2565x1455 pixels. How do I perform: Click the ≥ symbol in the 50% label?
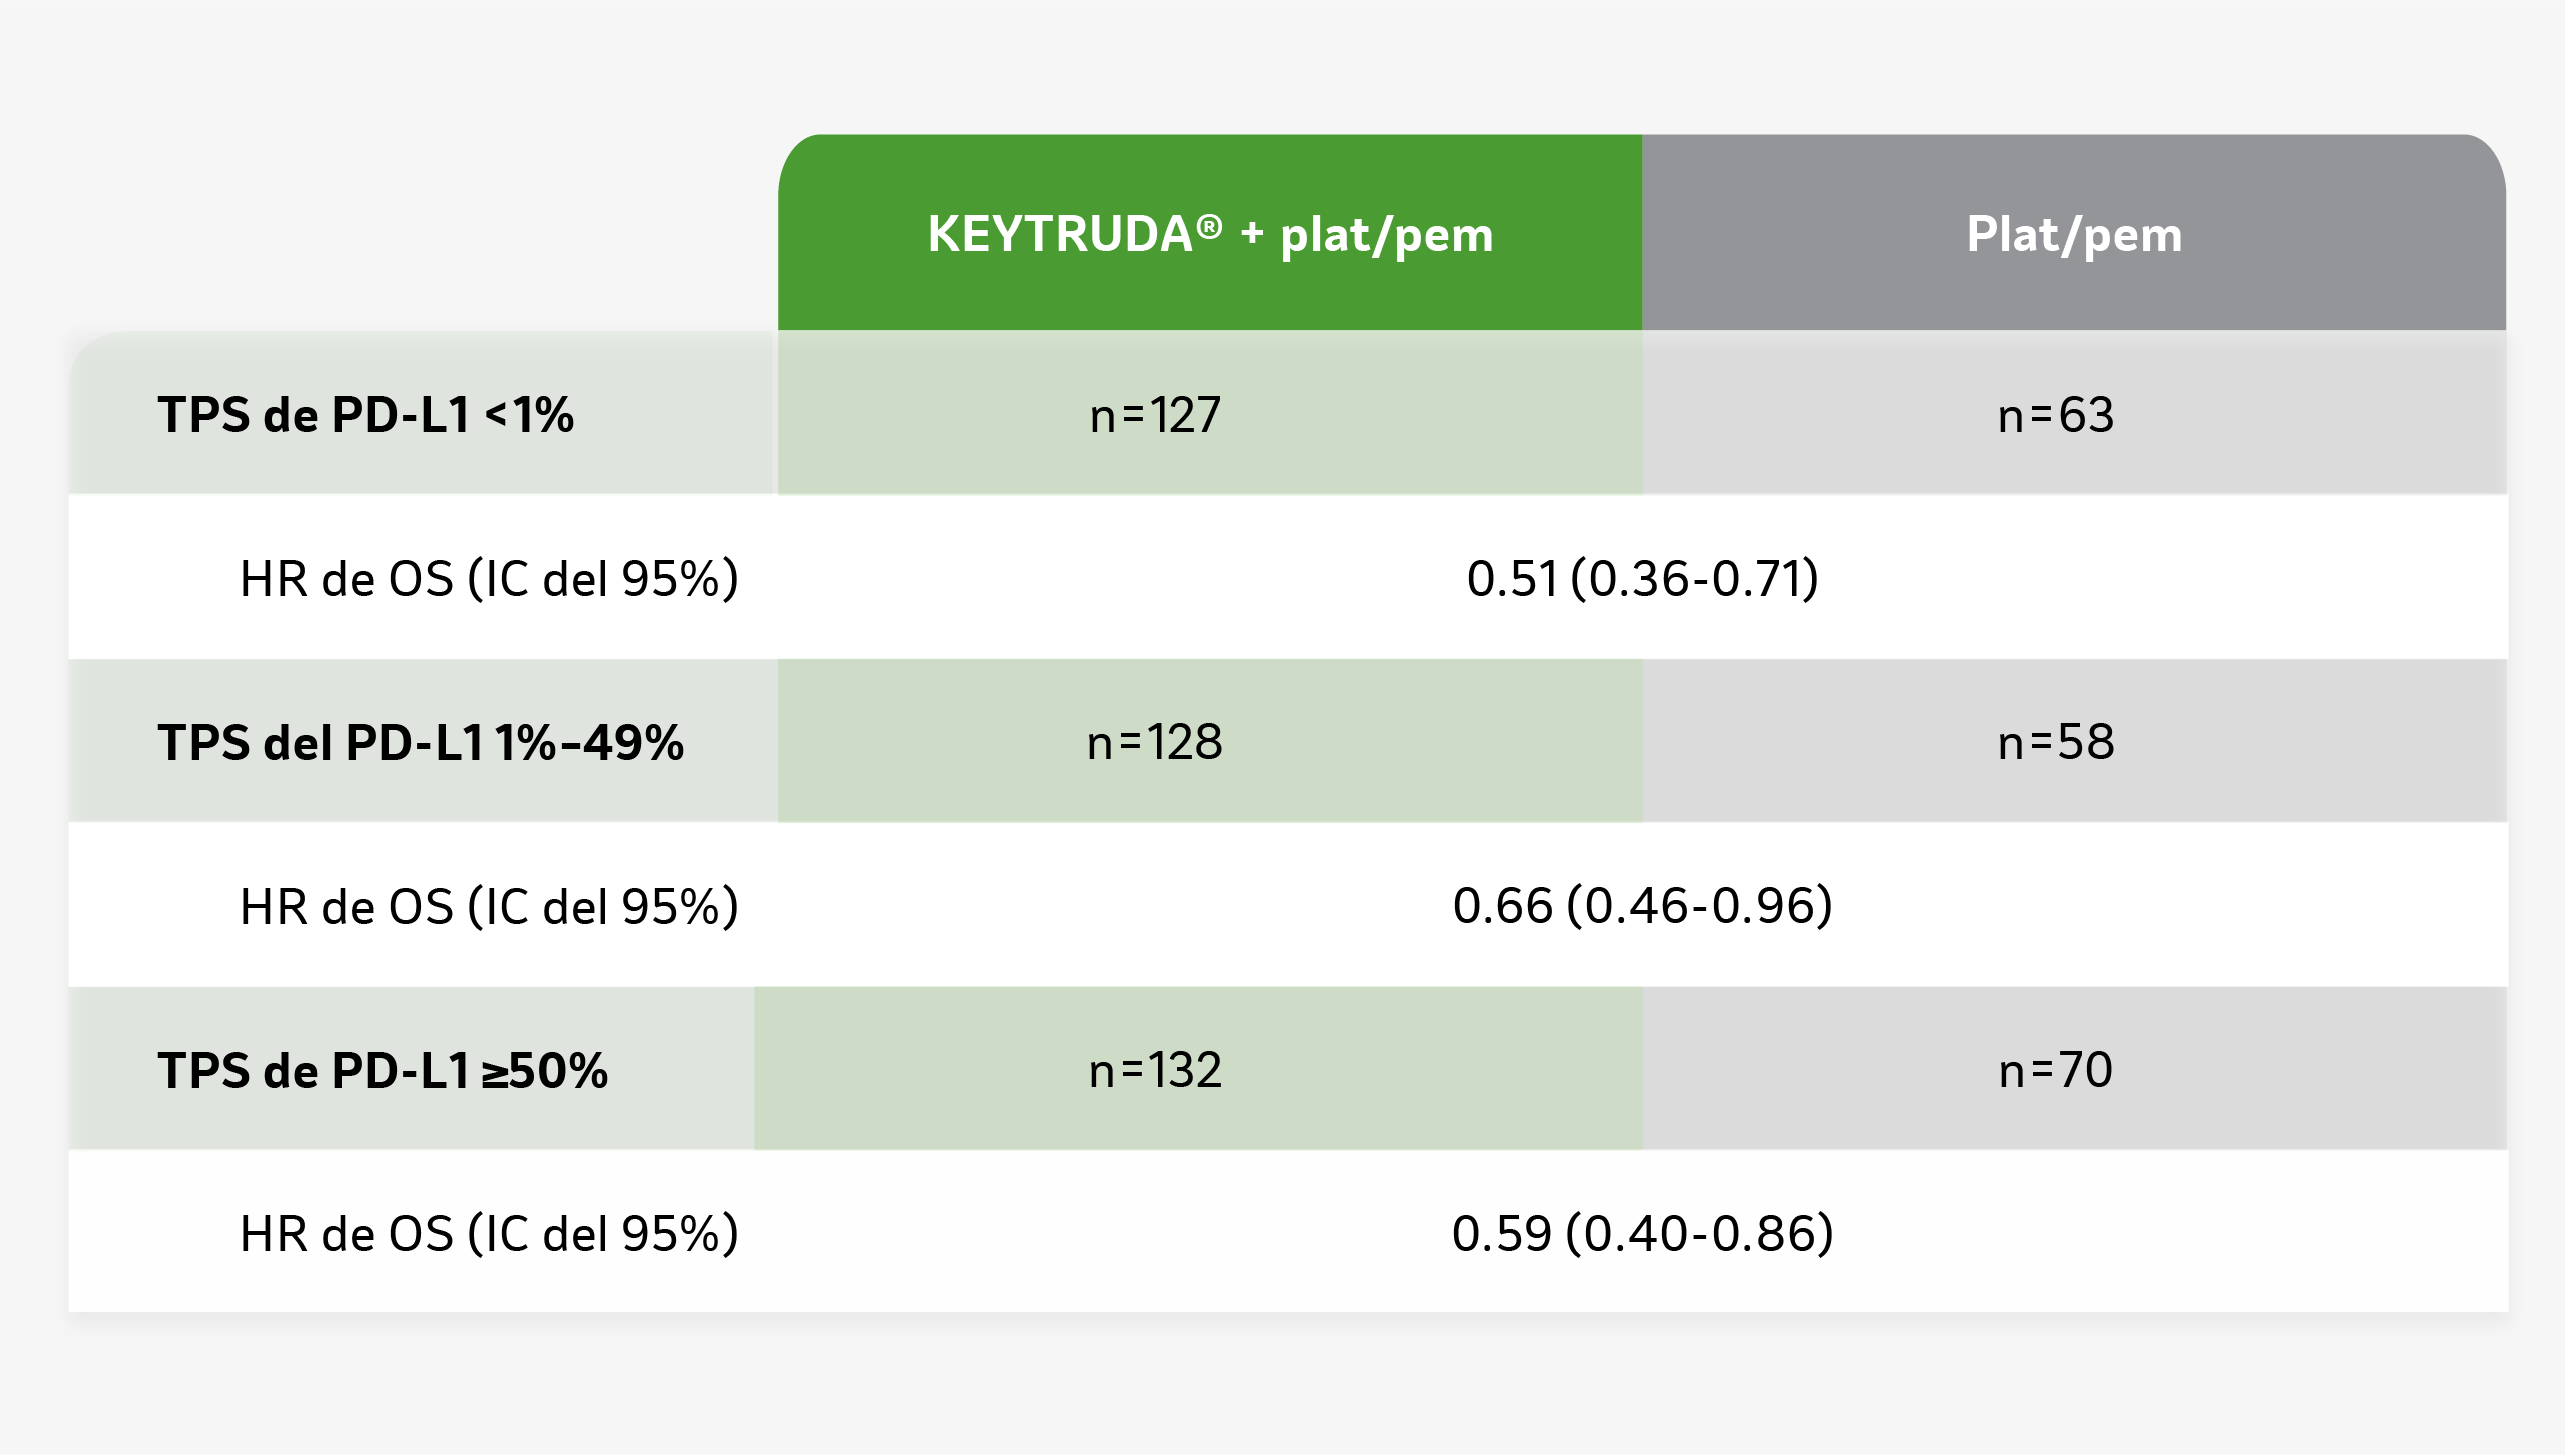(x=495, y=1074)
